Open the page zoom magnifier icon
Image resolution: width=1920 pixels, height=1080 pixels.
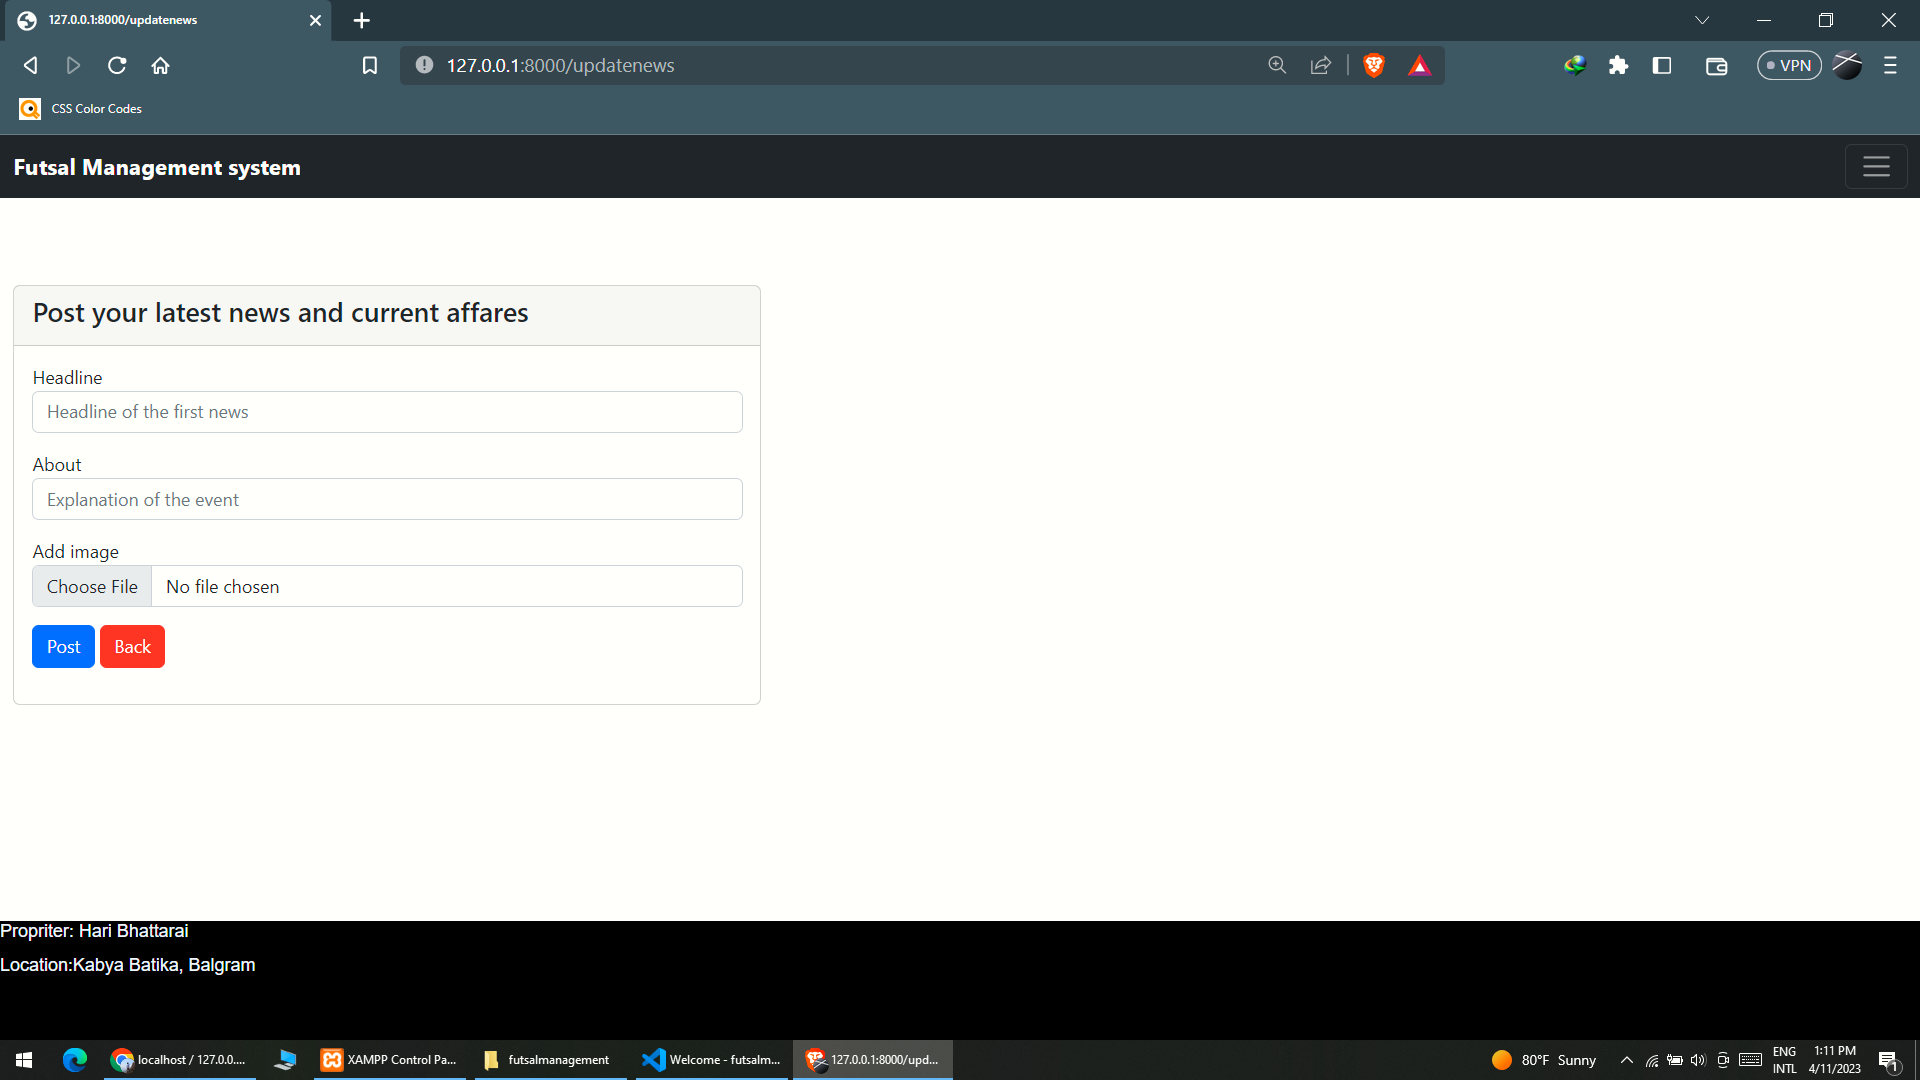tap(1277, 65)
